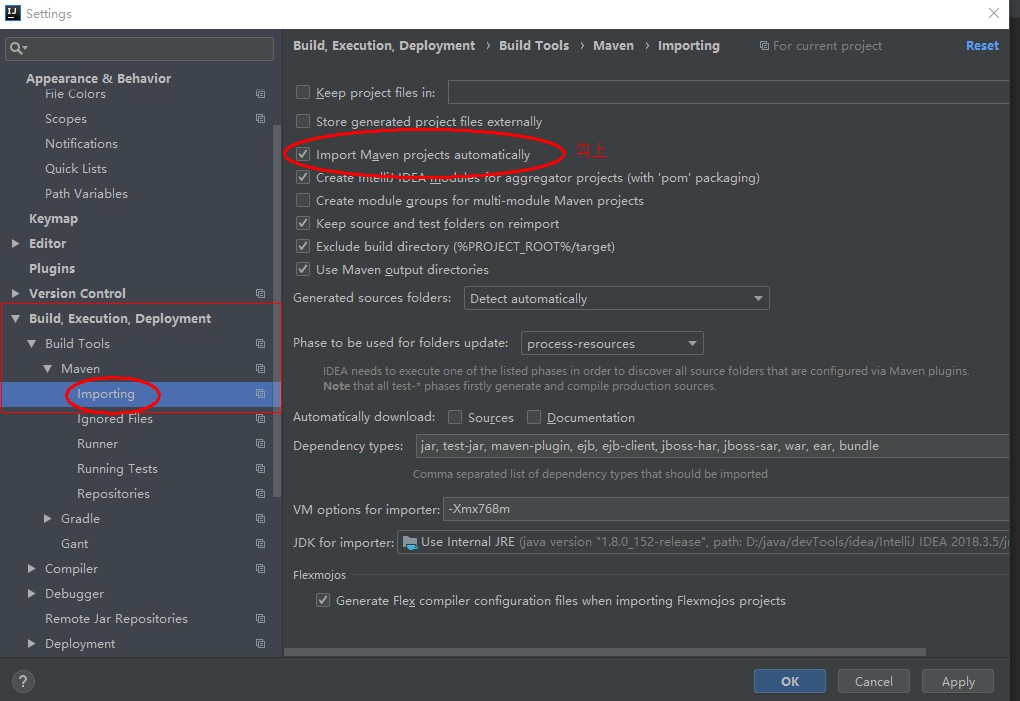Click Build Tools in breadcrumb

(533, 46)
